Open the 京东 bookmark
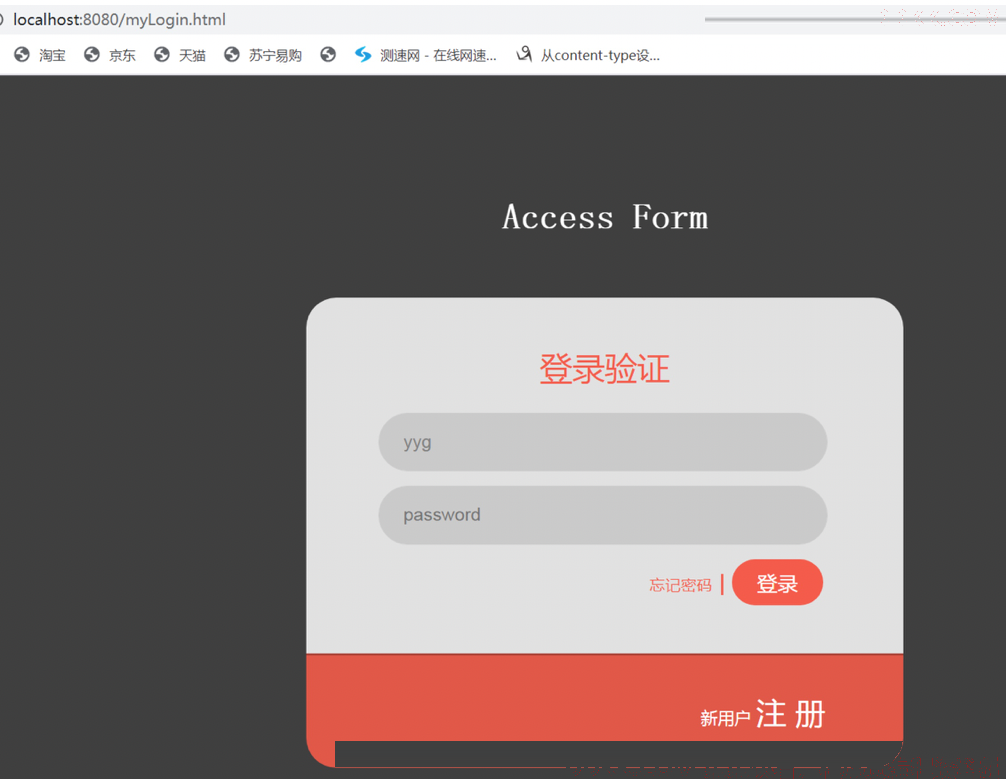This screenshot has height=780, width=1006. click(111, 55)
